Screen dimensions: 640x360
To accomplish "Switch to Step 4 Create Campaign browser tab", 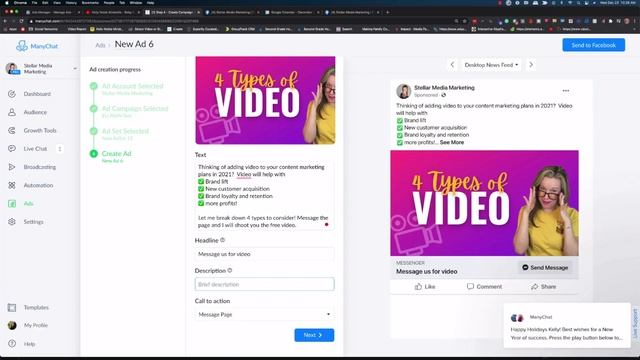I will [x=172, y=12].
